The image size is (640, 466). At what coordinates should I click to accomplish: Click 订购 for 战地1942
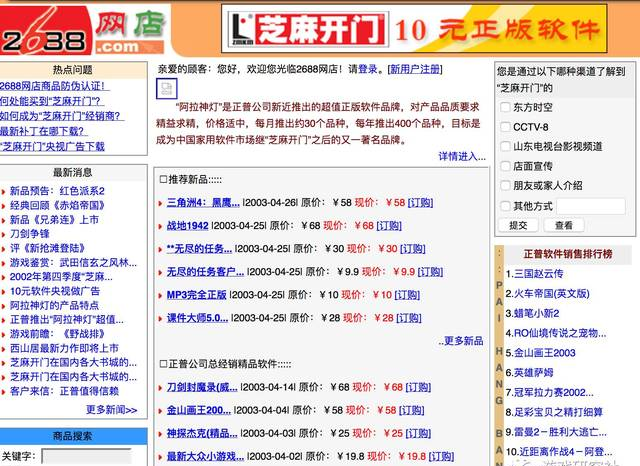click(389, 226)
